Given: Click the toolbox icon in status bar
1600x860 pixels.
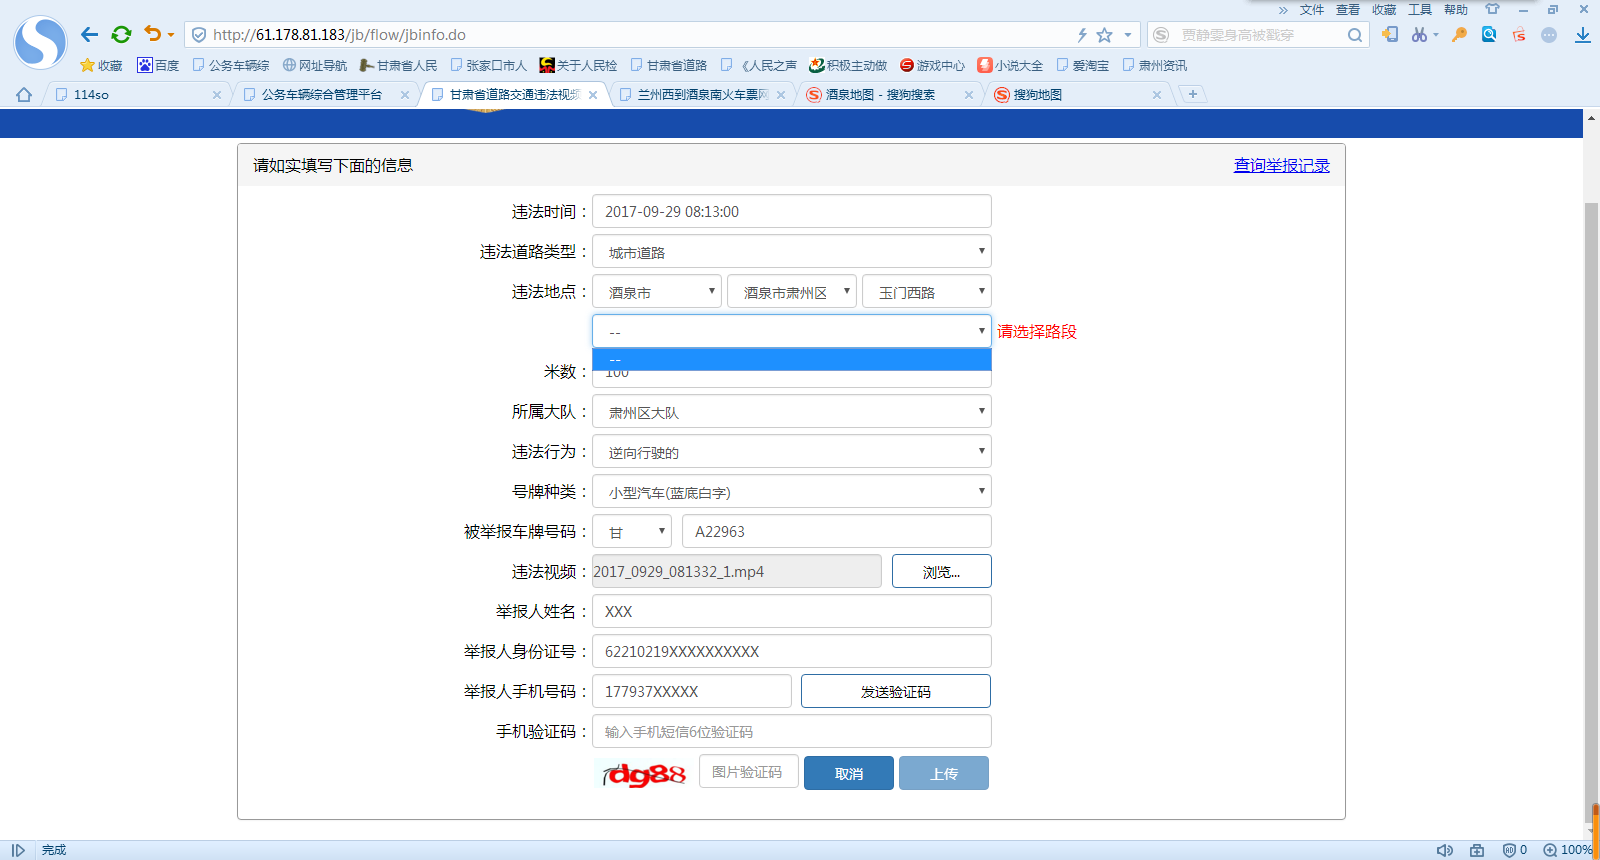Looking at the screenshot, I should (1477, 850).
